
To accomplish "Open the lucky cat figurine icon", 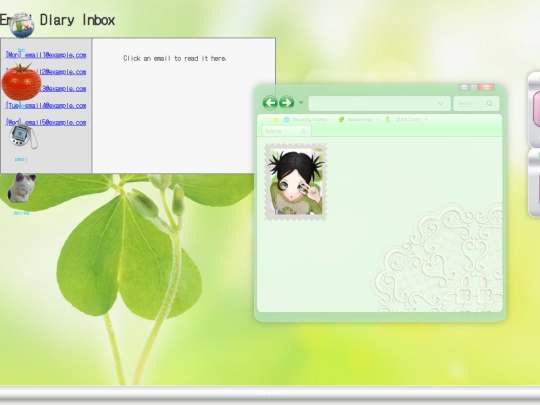I will click(x=22, y=188).
